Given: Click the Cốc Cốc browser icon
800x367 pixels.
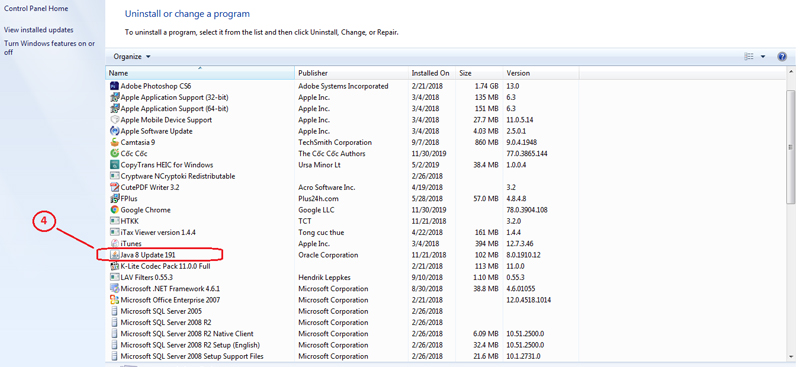Looking at the screenshot, I should 115,154.
